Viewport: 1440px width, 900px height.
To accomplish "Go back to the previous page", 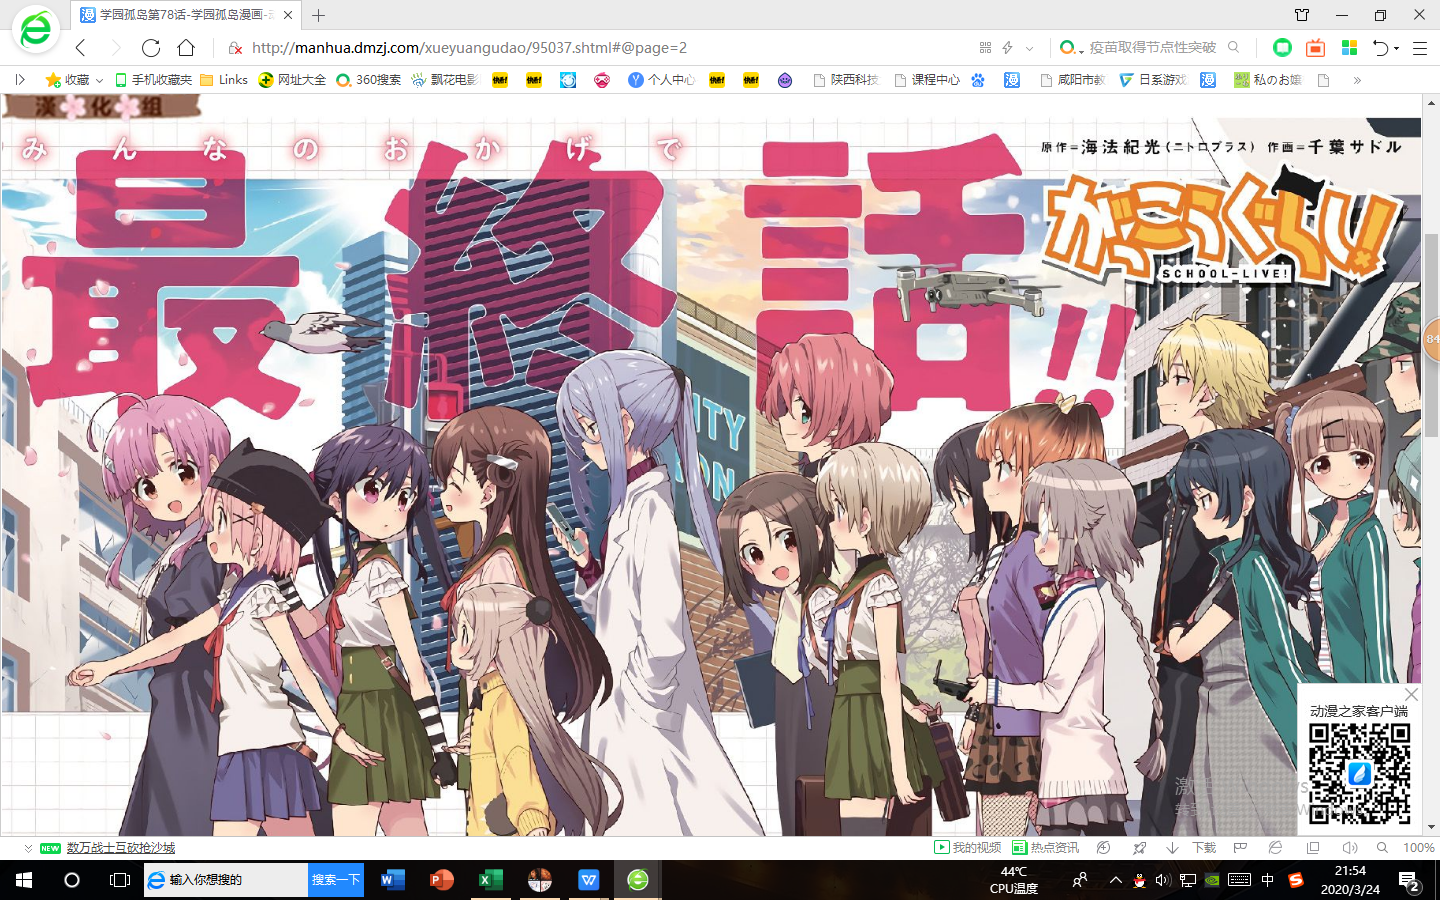I will [x=81, y=48].
